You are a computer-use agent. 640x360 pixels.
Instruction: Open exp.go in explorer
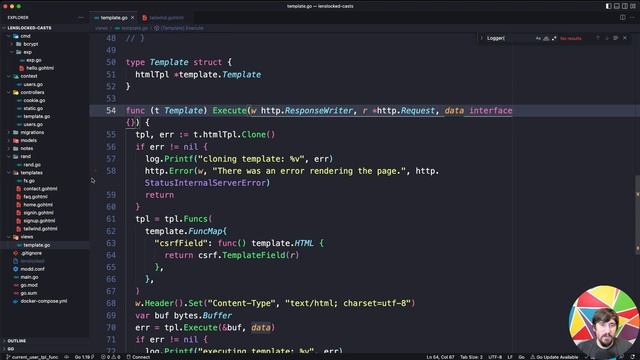[33, 60]
